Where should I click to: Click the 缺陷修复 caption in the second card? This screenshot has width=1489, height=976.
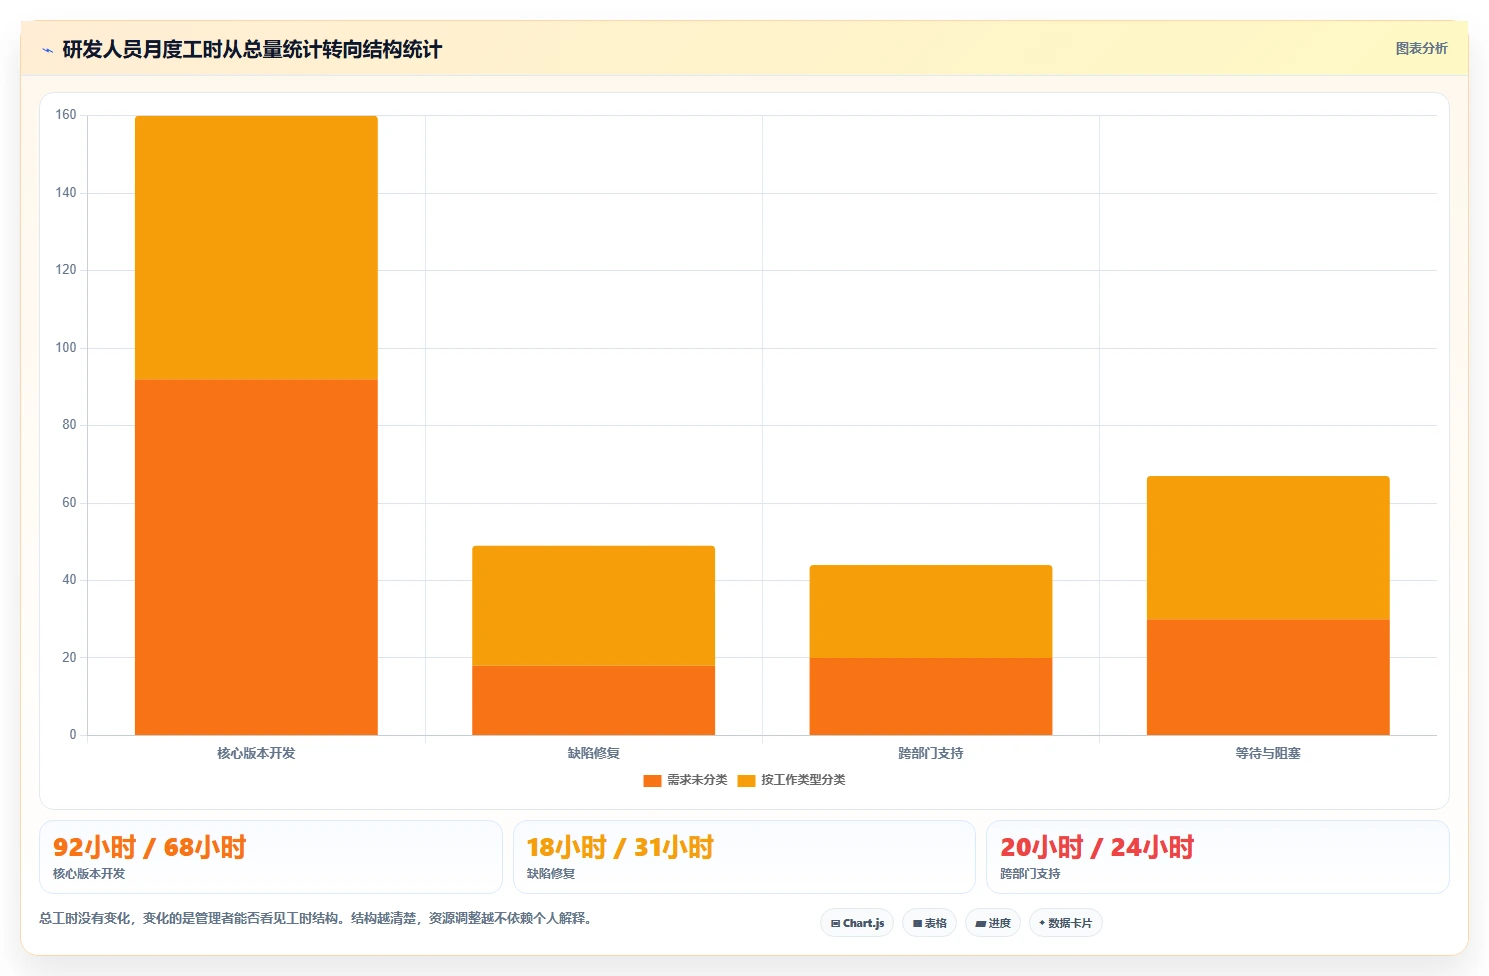coord(551,874)
